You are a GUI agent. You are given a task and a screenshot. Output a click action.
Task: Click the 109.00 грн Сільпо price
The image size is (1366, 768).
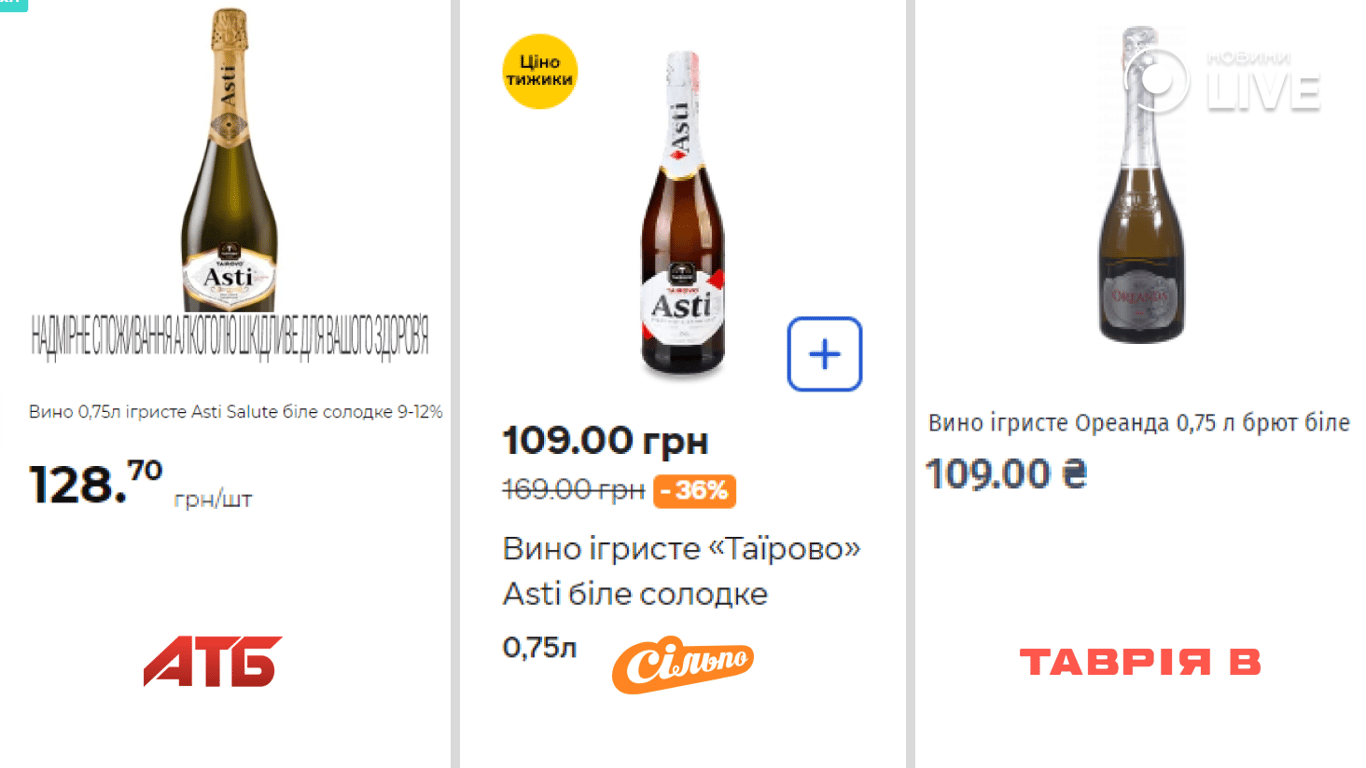(605, 440)
